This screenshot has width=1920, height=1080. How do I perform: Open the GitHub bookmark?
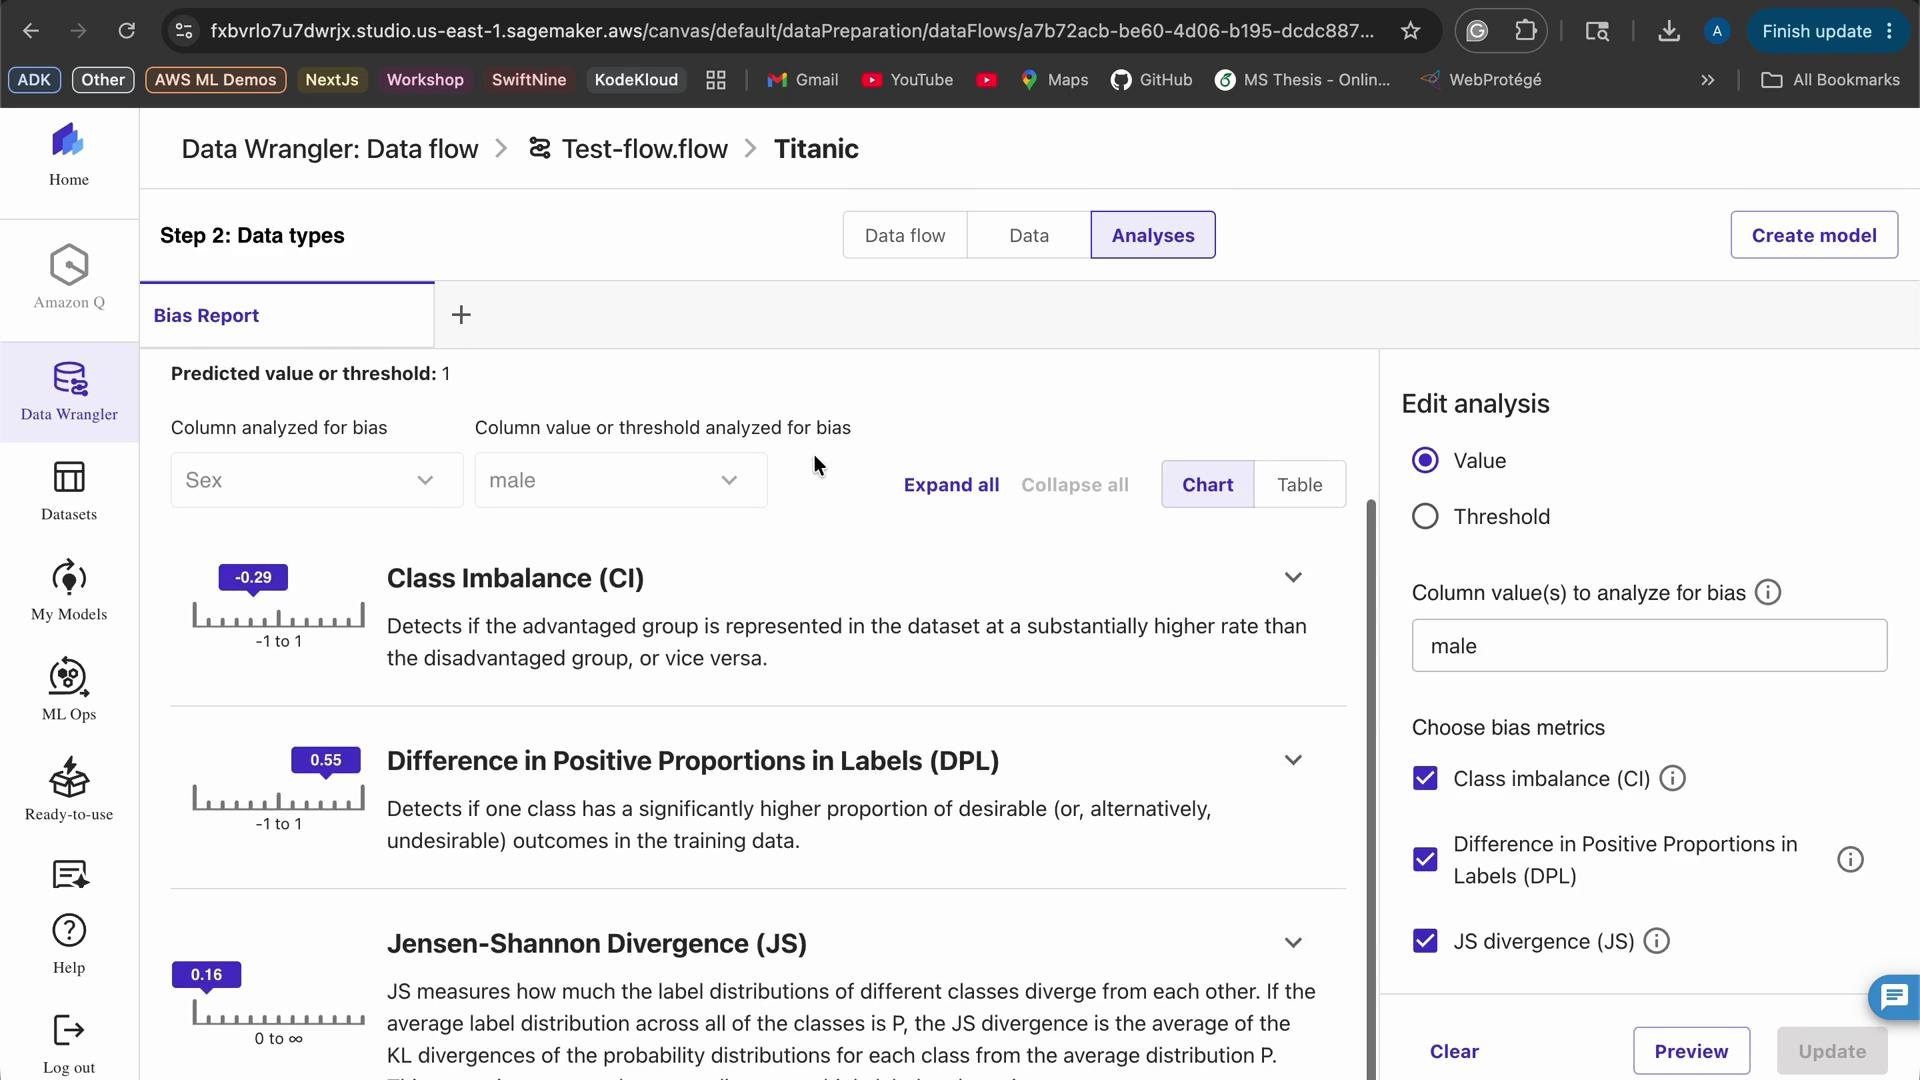pos(1152,80)
